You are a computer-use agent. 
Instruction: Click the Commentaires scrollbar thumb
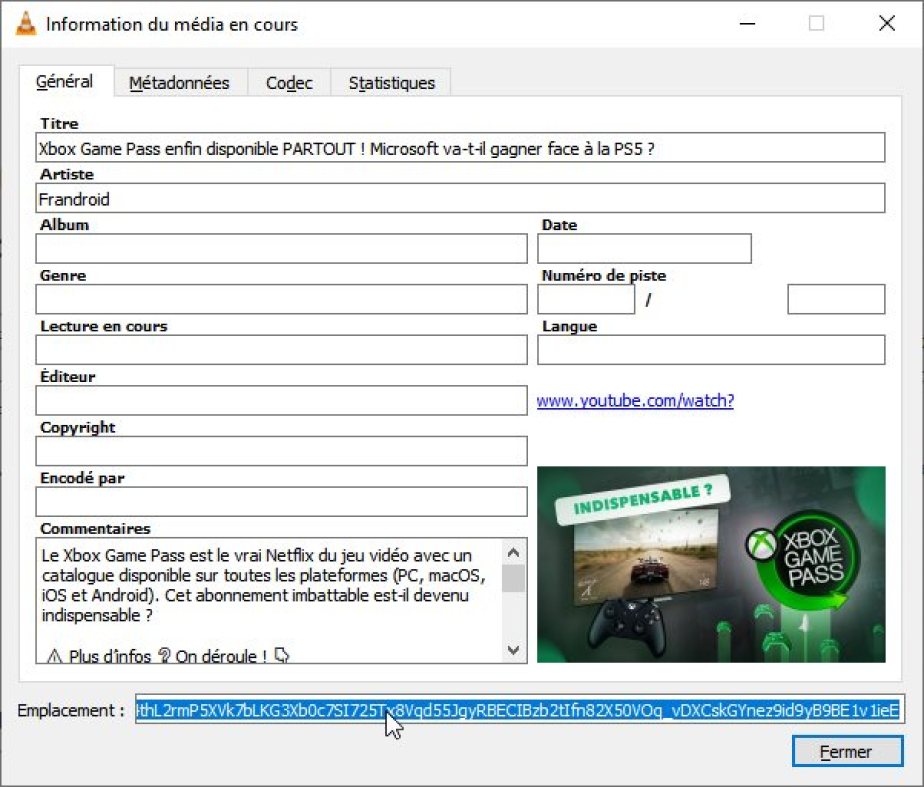coord(513,578)
